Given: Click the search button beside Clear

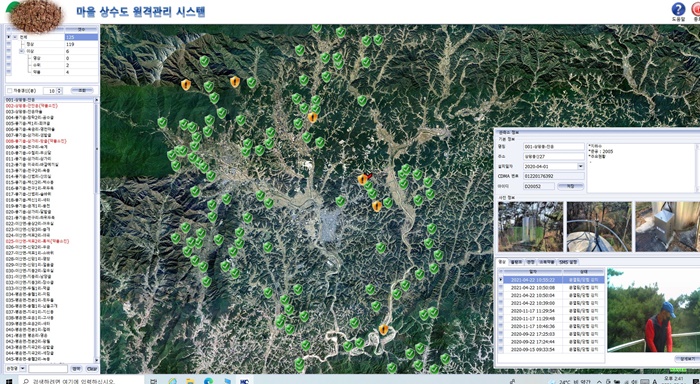Looking at the screenshot, I should [x=77, y=369].
